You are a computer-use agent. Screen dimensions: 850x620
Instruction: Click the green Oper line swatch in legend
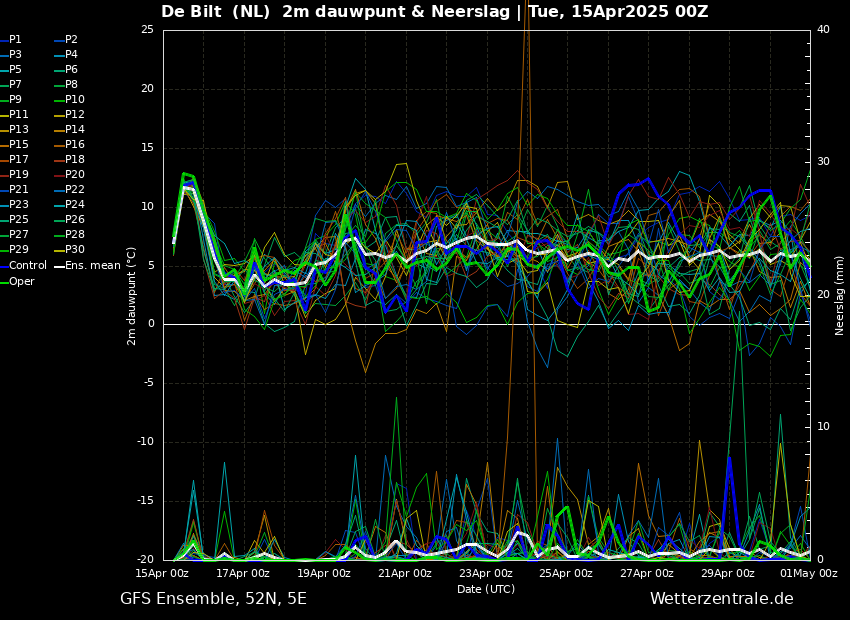[4, 282]
